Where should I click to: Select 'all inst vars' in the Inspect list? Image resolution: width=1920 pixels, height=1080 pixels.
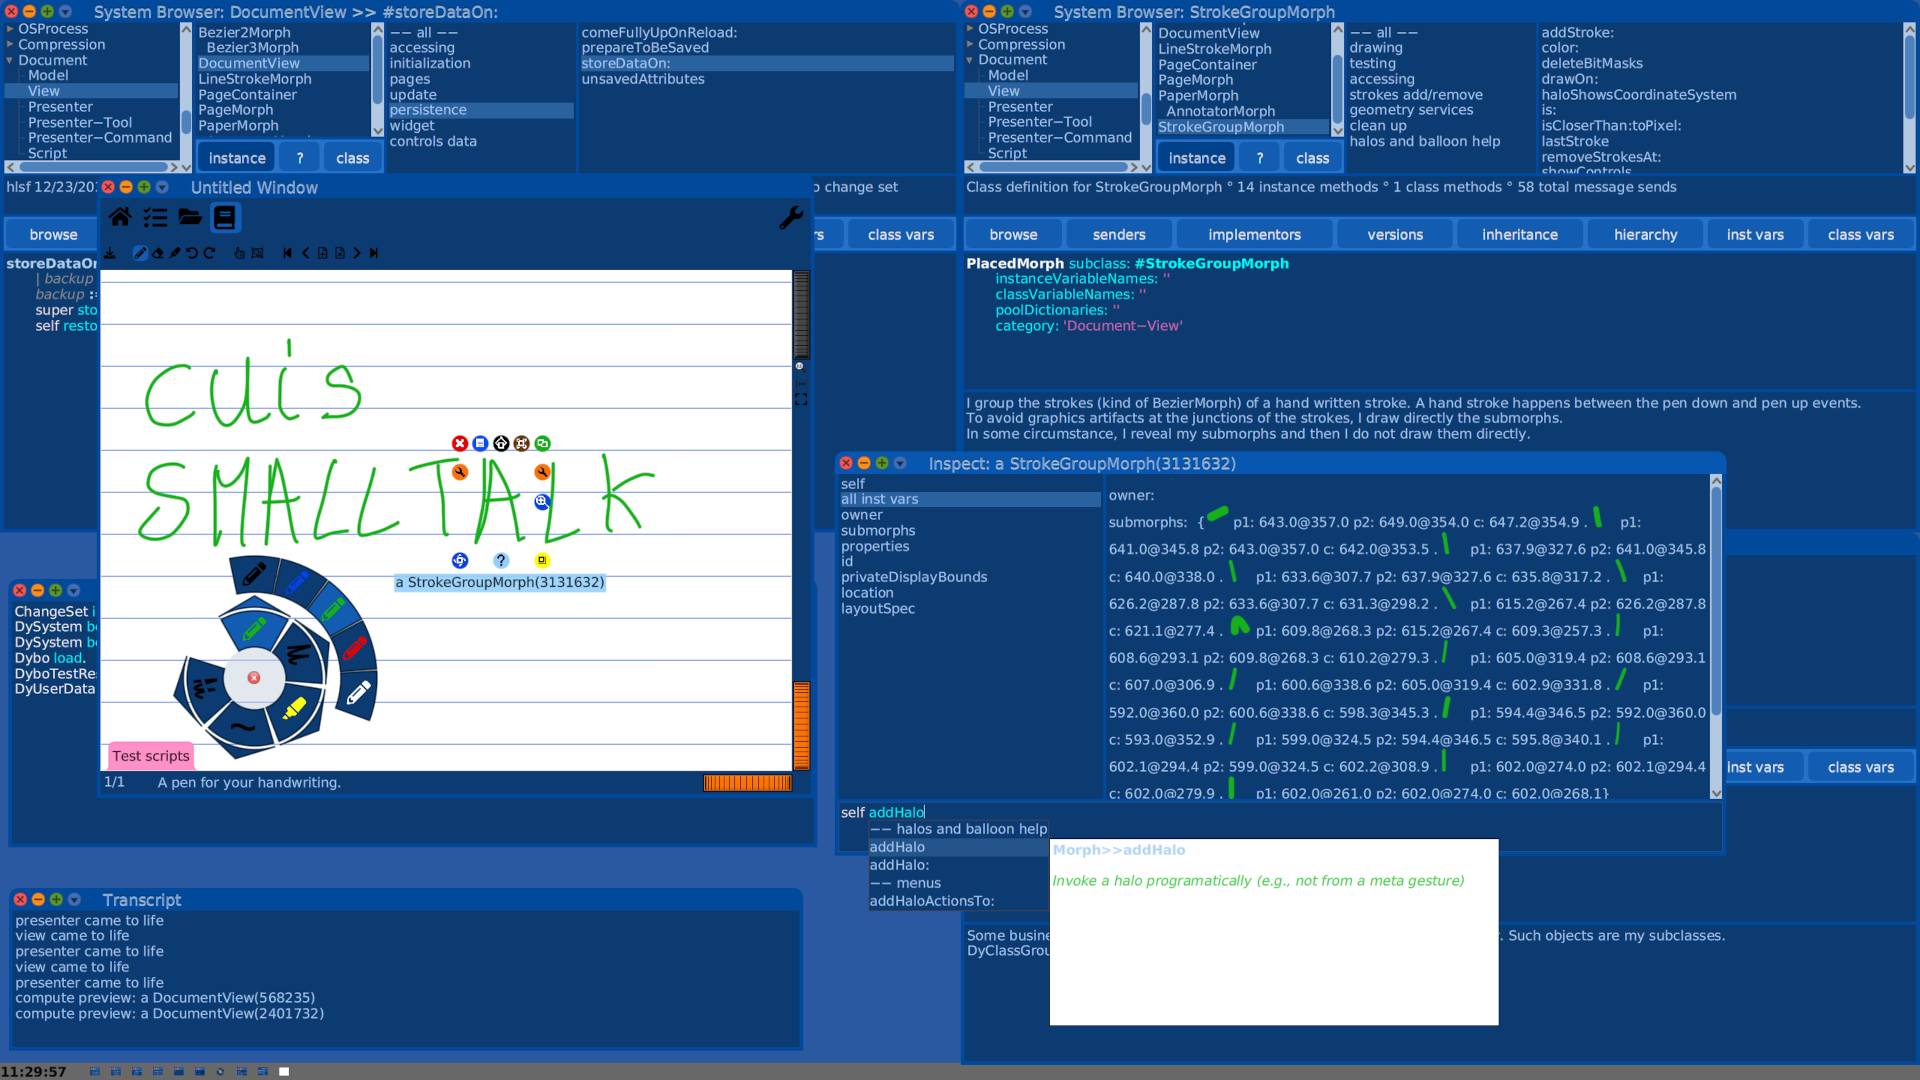coord(969,499)
